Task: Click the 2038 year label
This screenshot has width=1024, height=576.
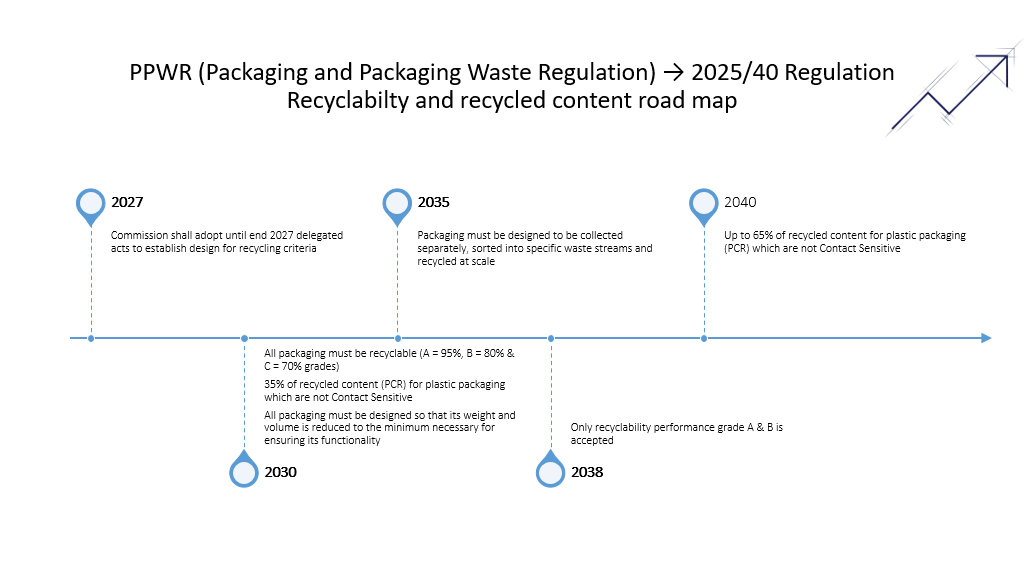Action: 589,471
